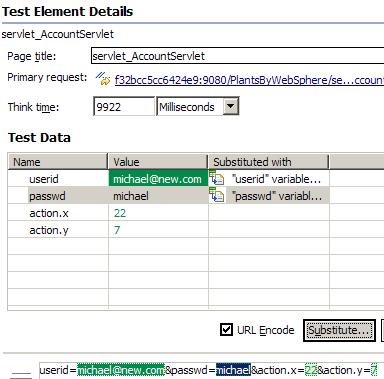Click highlighted michael@new.com in request string
Screen dimensions: 384x379
pyautogui.click(x=121, y=370)
